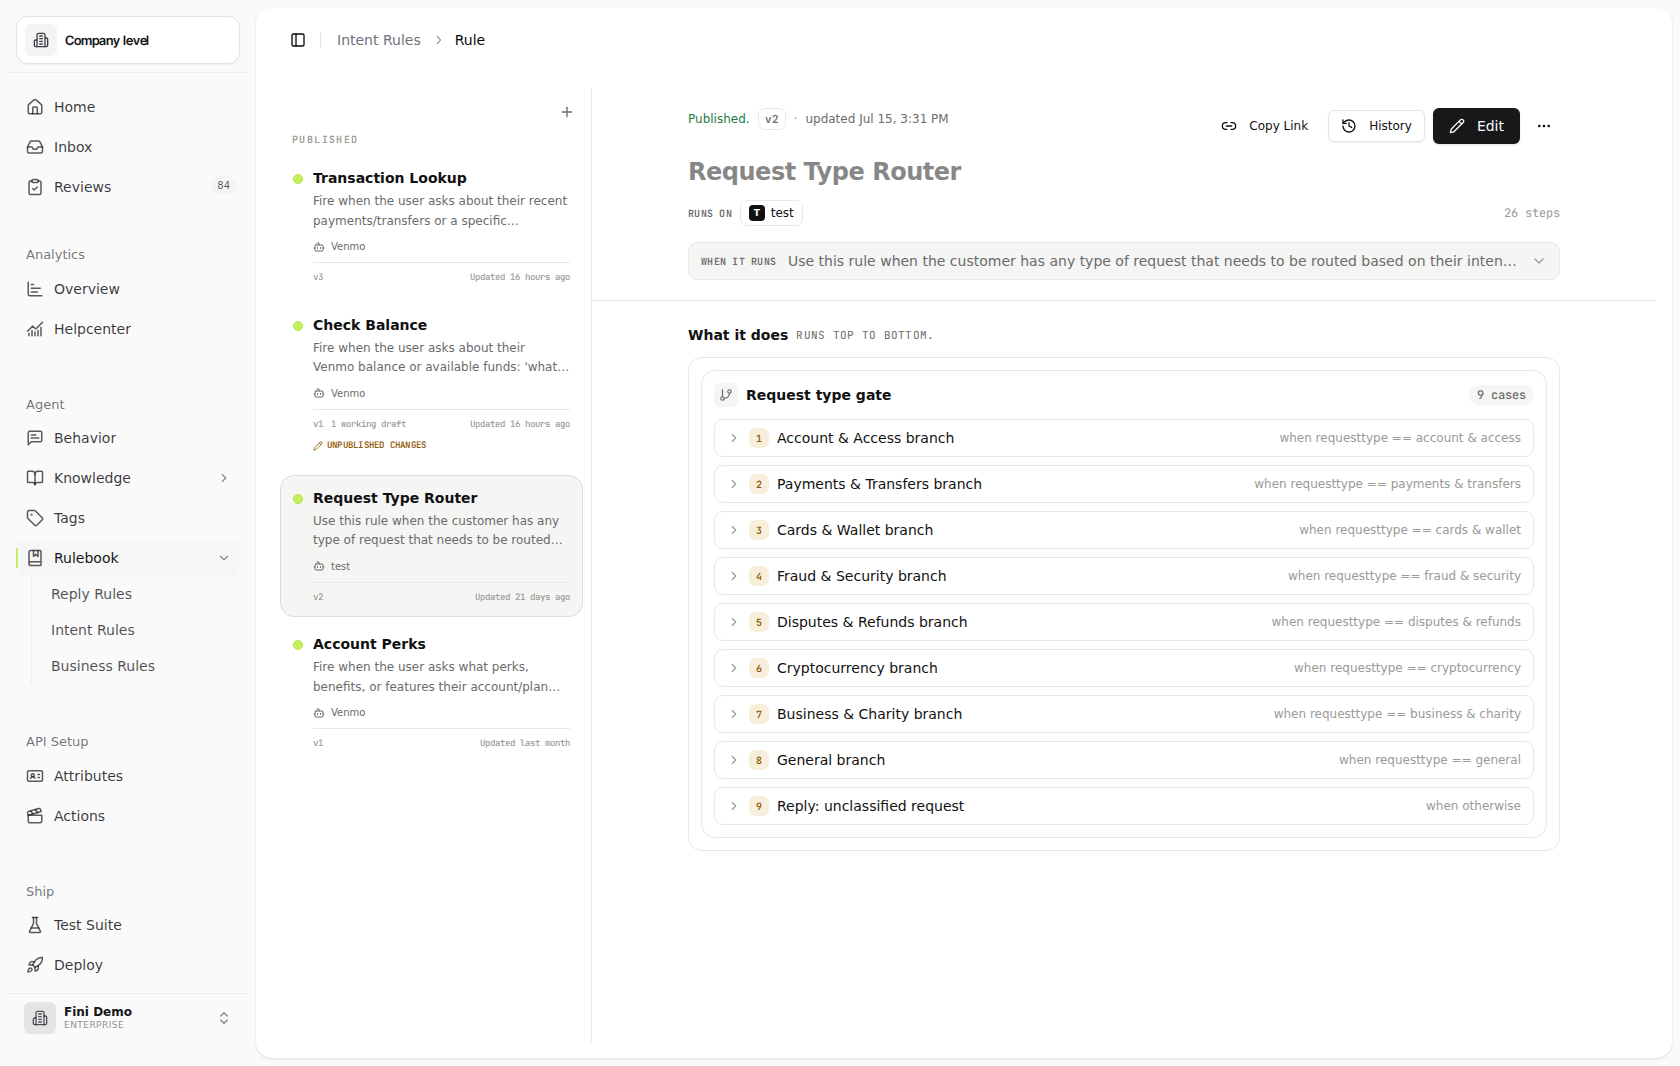The image size is (1680, 1066).
Task: Expand the Knowledge submenu chevron
Action: click(224, 478)
